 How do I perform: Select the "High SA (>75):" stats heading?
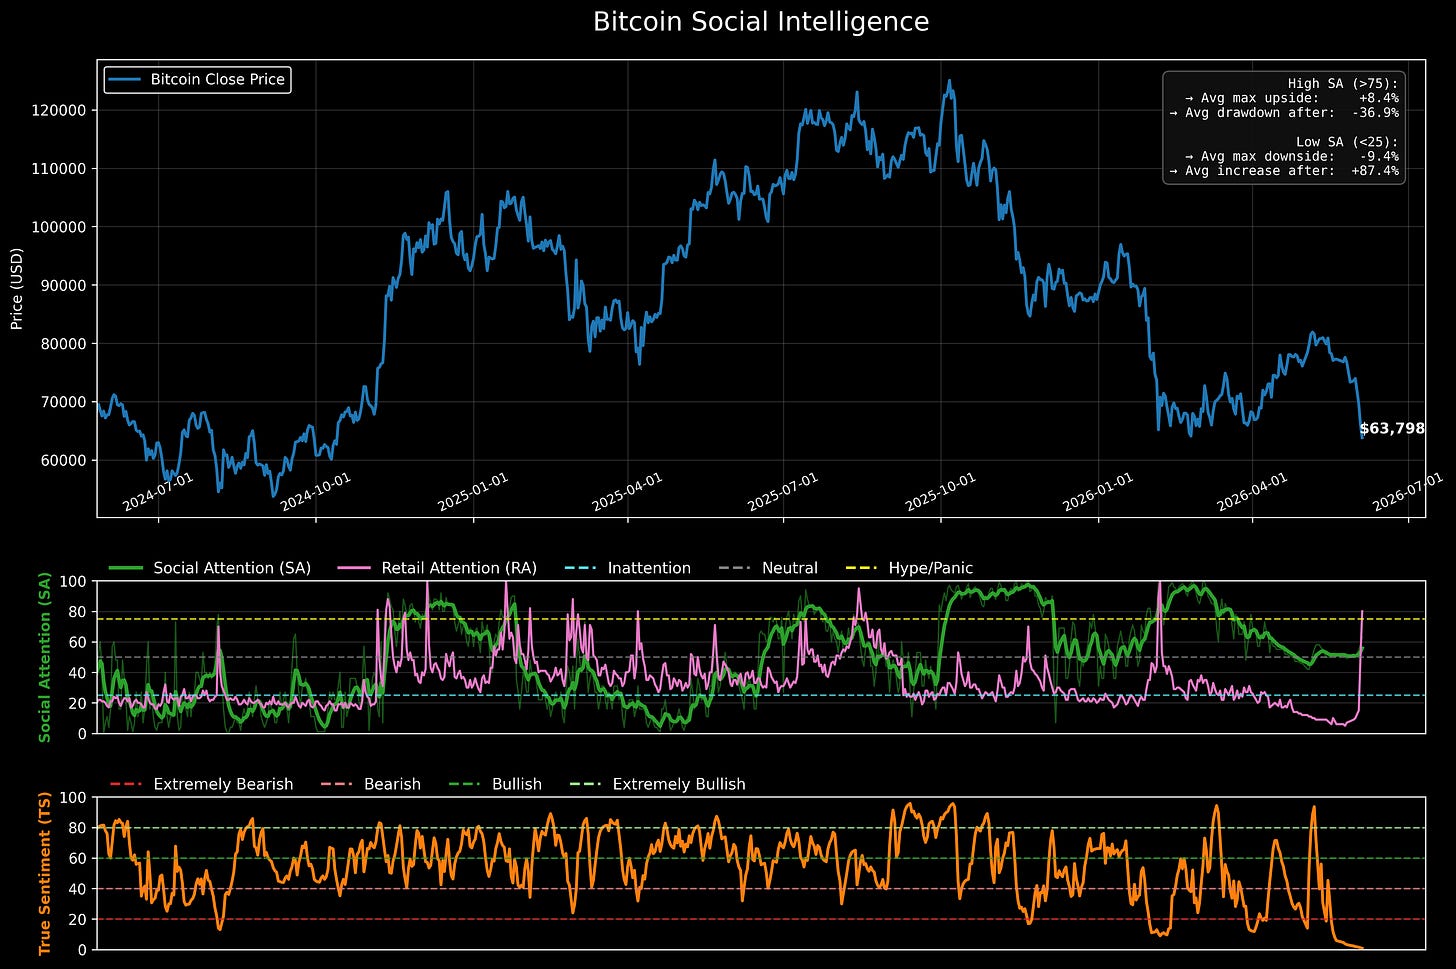(1343, 84)
